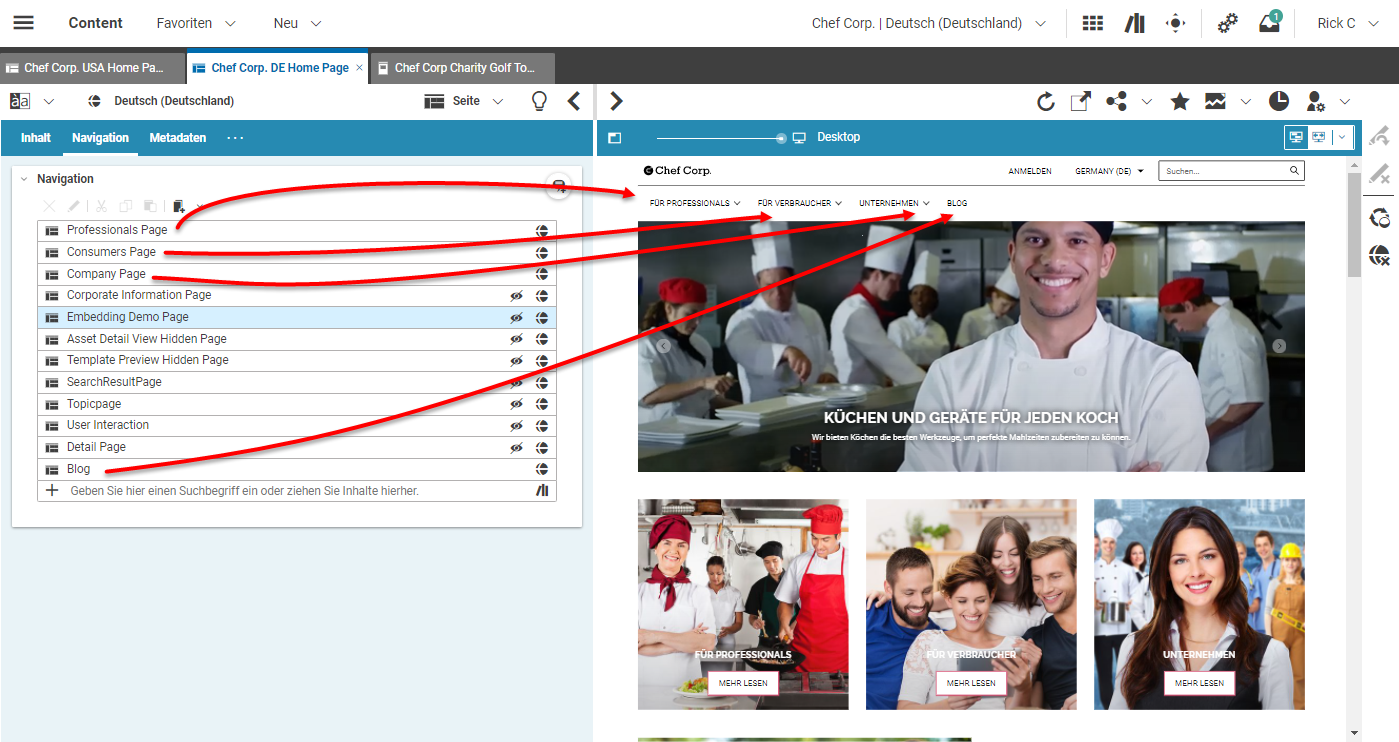Toggle hidden eye icon on Detail Page

tap(516, 448)
